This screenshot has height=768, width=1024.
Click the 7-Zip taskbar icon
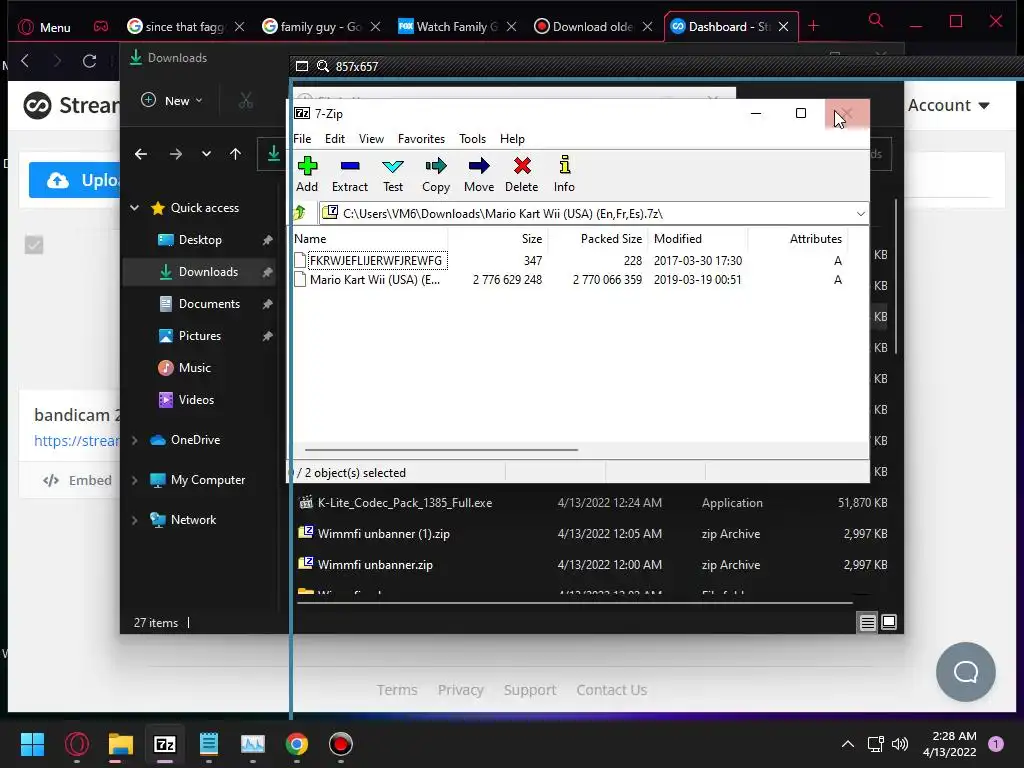coord(165,744)
